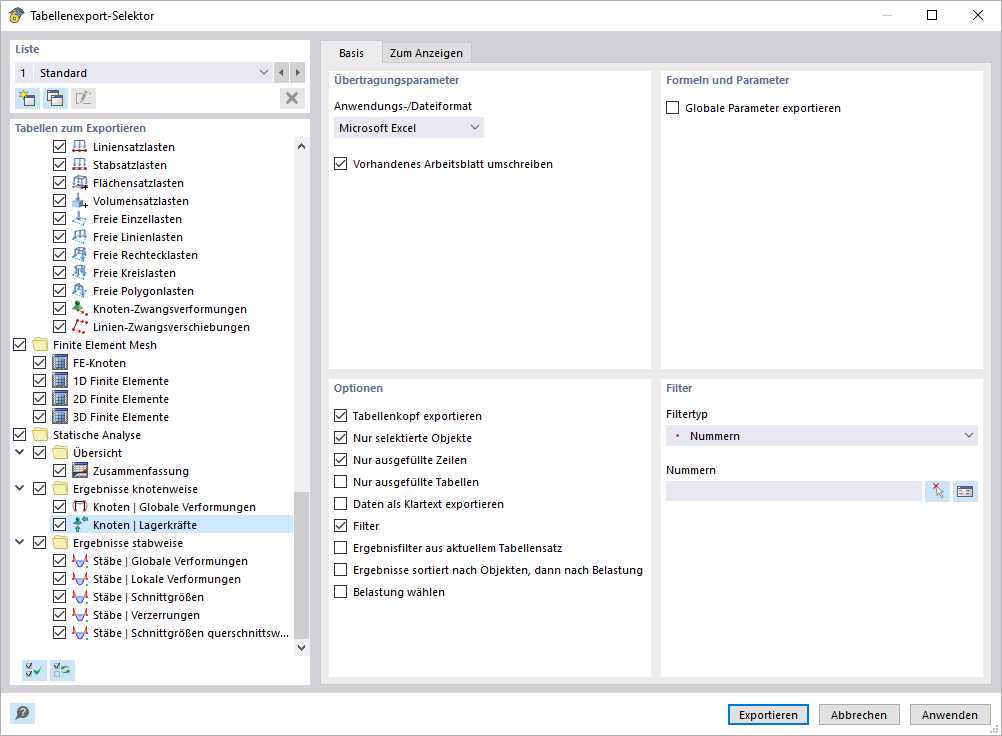Click the copy list icon
1002x736 pixels.
coord(55,98)
